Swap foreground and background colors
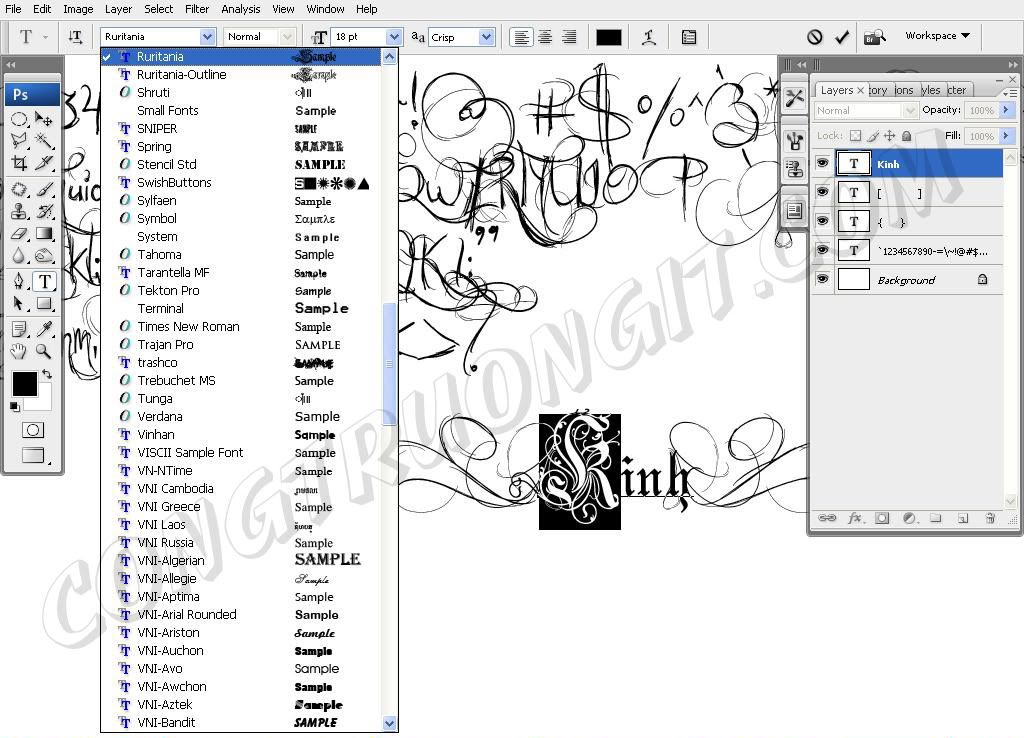Image resolution: width=1024 pixels, height=738 pixels. (x=47, y=374)
